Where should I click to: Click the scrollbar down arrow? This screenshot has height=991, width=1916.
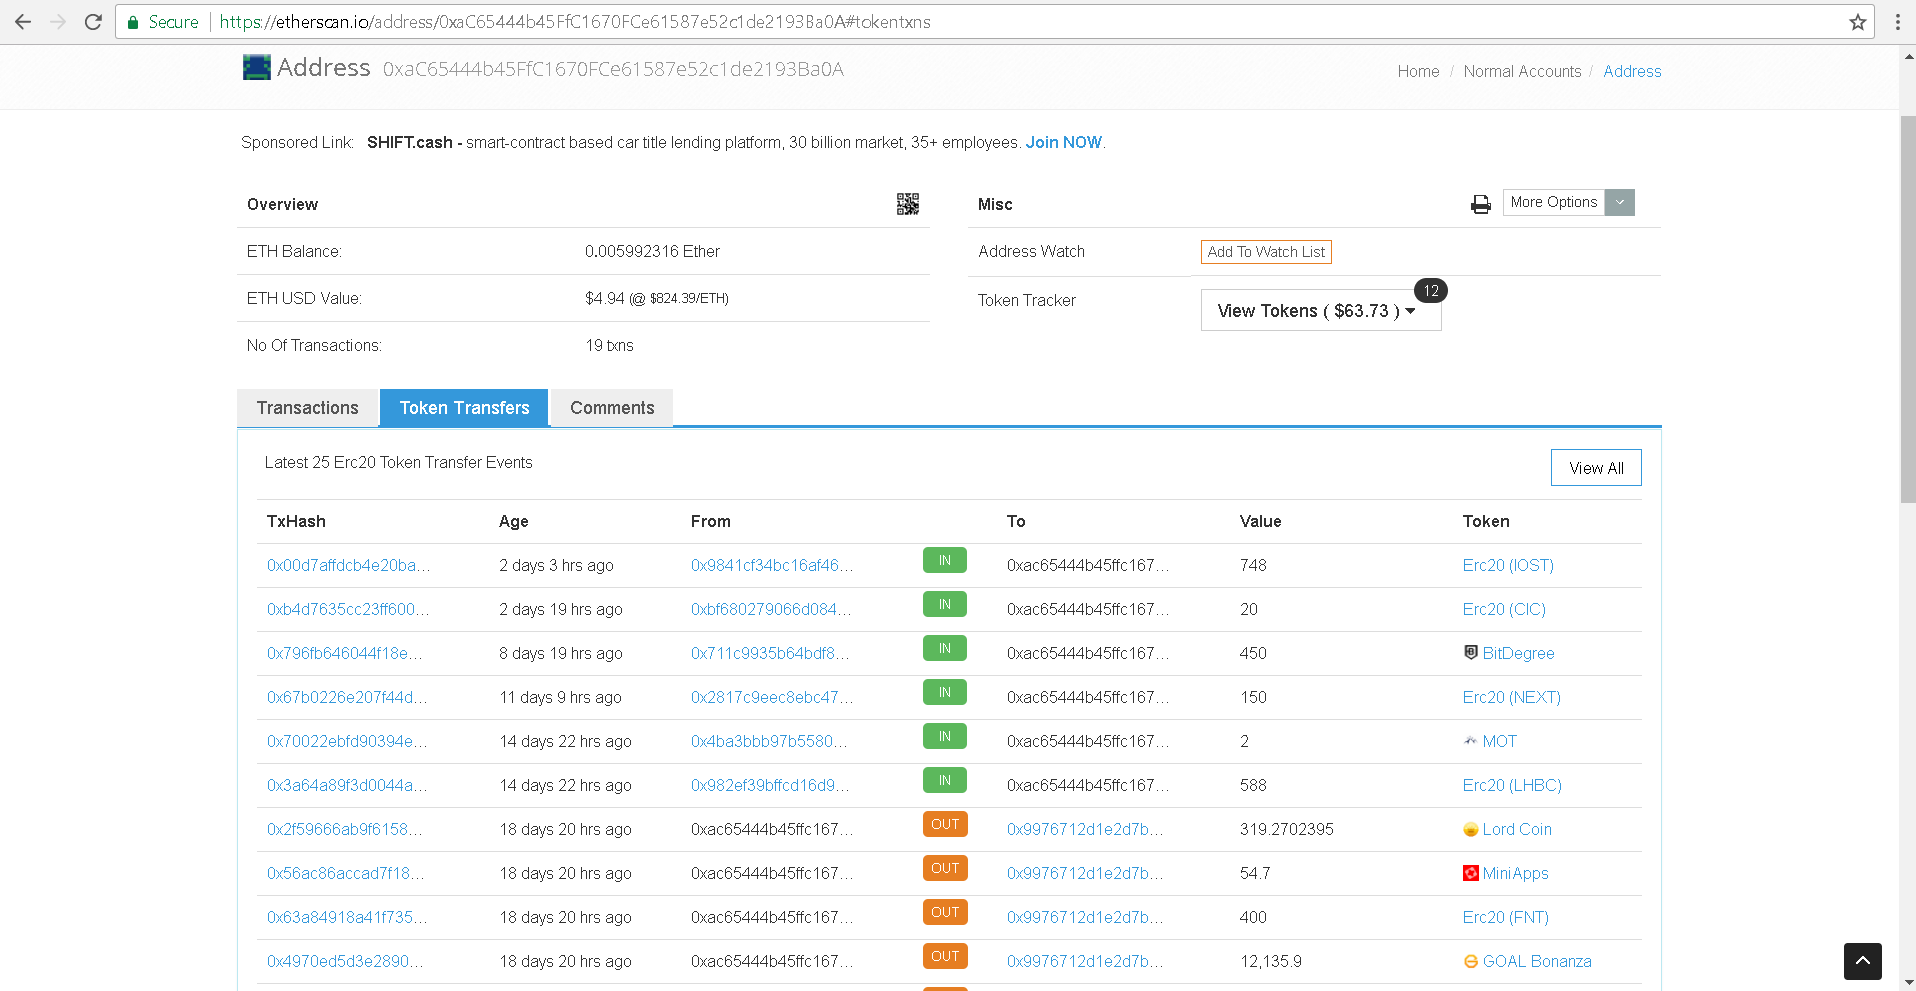click(x=1908, y=982)
